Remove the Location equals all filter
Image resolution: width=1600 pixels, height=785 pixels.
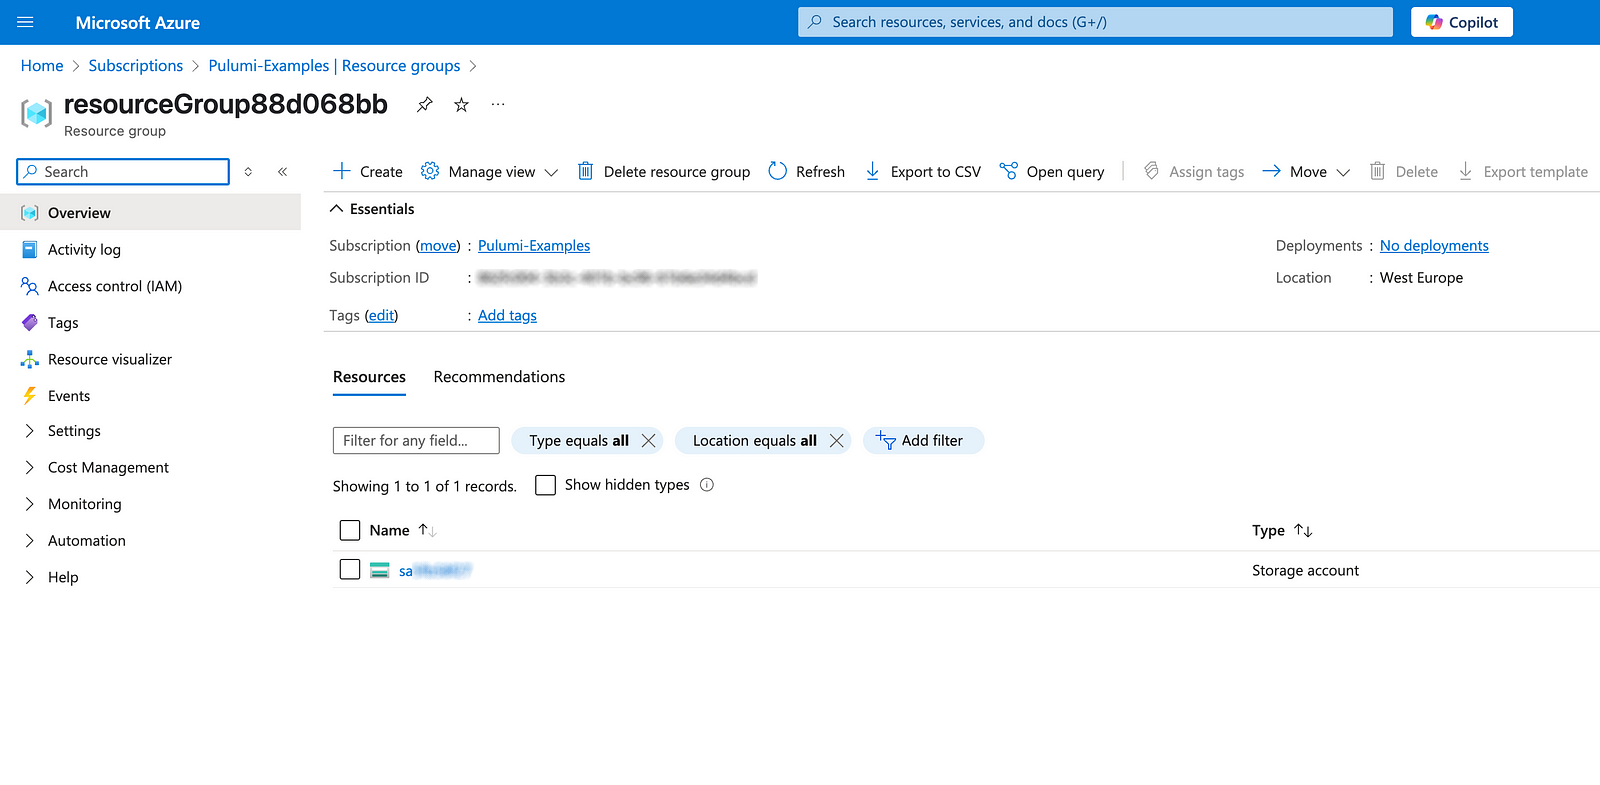[x=837, y=441]
